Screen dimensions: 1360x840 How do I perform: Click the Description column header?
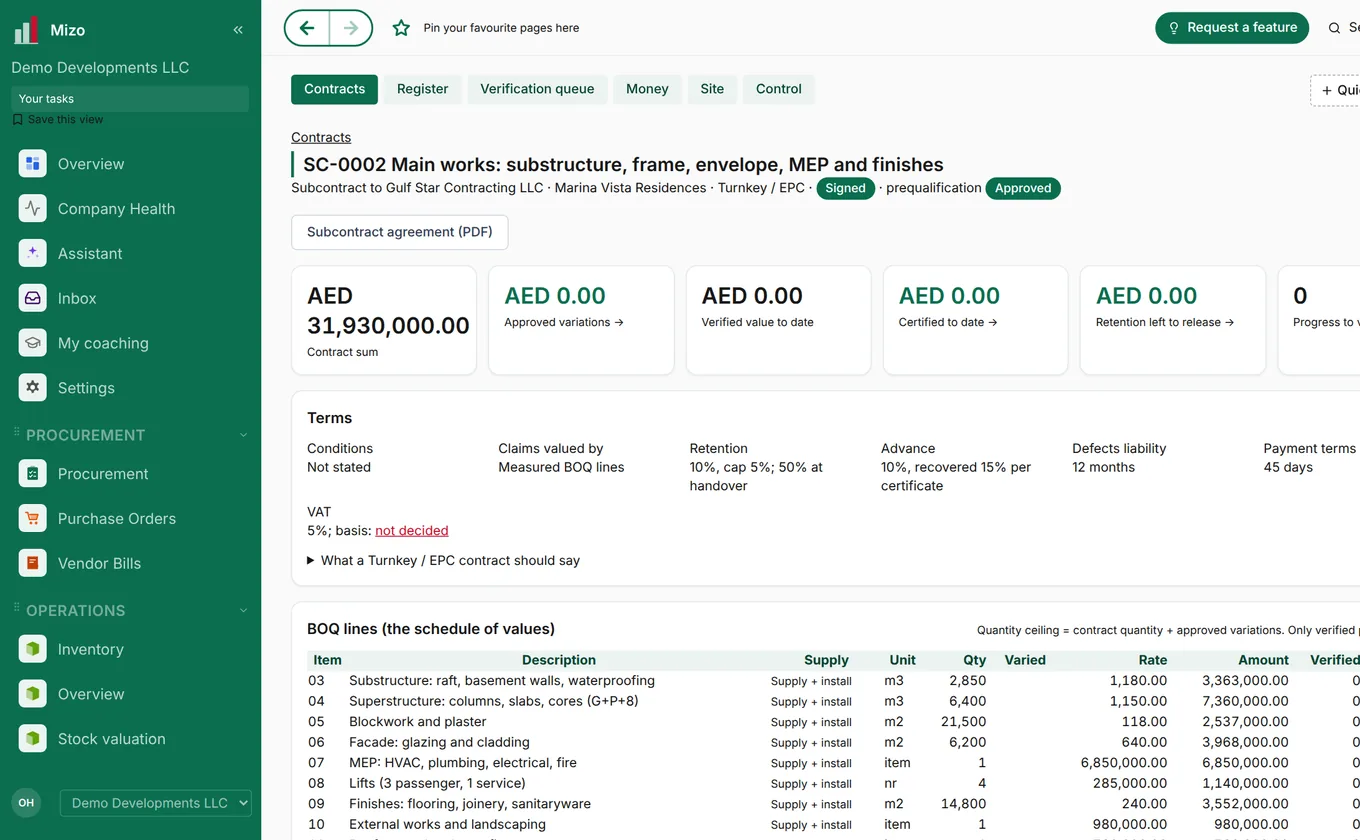559,660
